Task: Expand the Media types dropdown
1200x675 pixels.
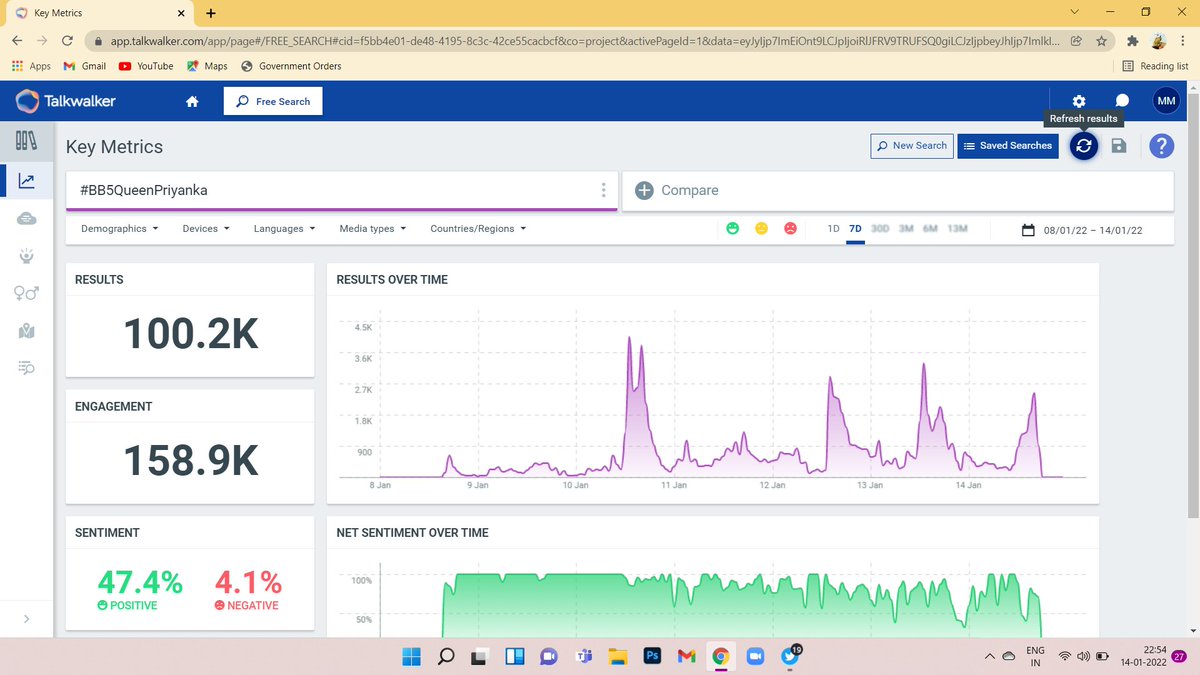Action: pyautogui.click(x=373, y=229)
